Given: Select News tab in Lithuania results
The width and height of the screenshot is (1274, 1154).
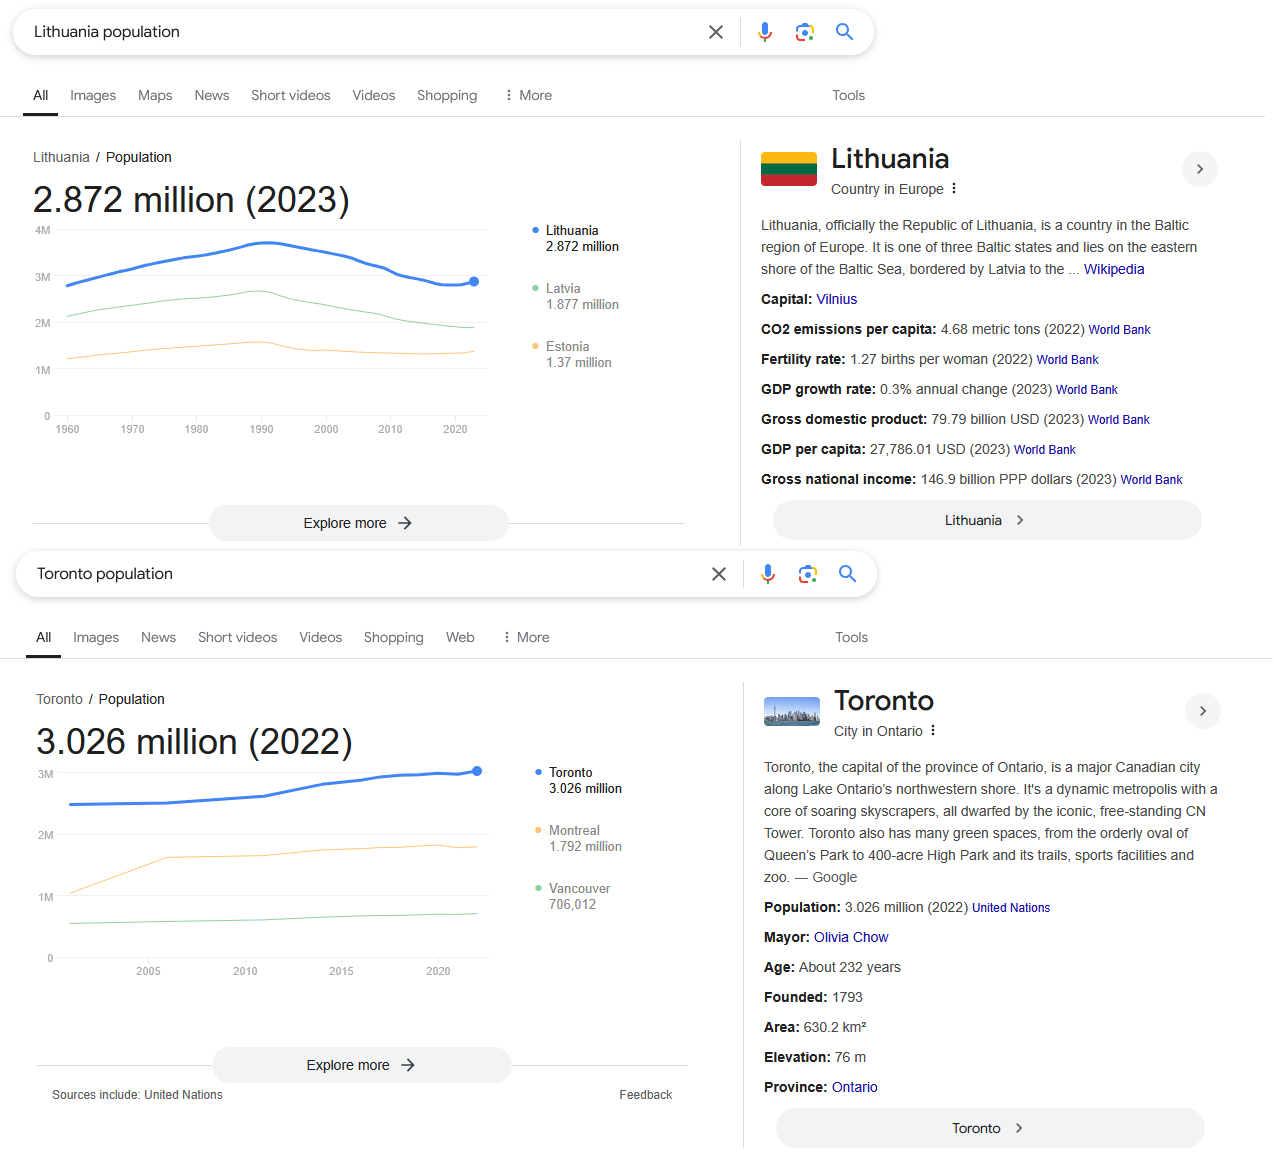Looking at the screenshot, I should 212,95.
